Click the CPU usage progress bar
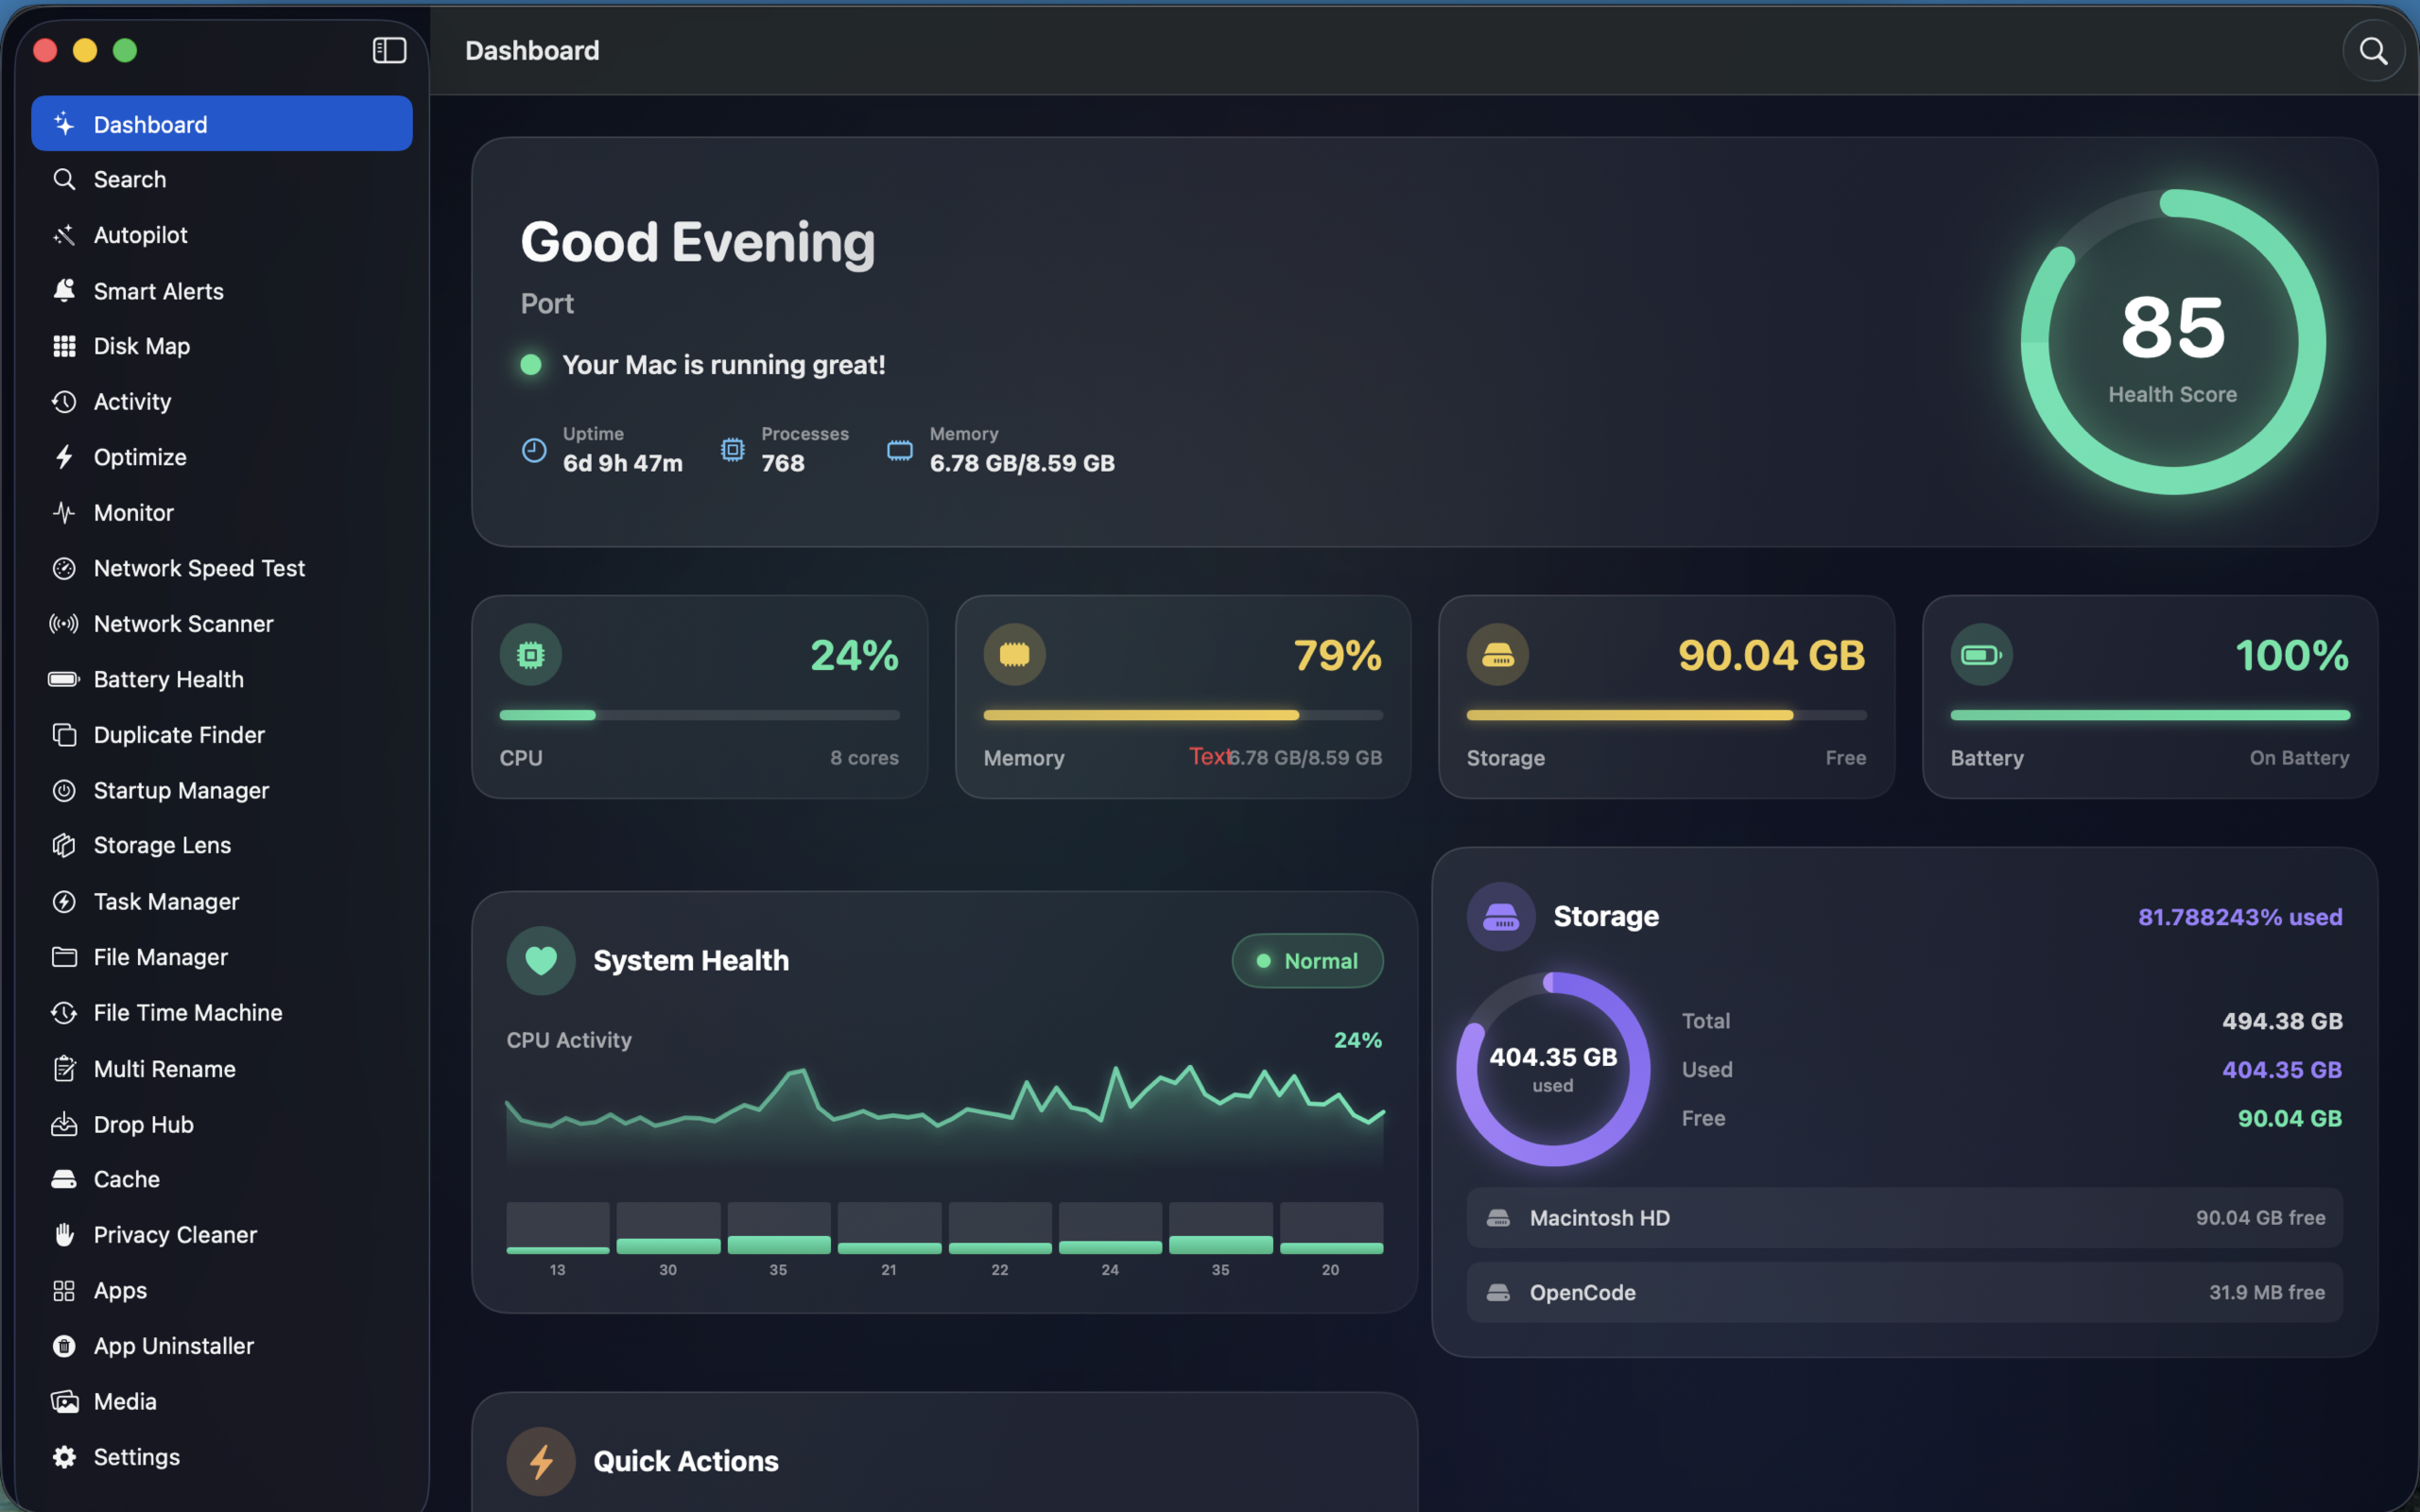 point(699,715)
